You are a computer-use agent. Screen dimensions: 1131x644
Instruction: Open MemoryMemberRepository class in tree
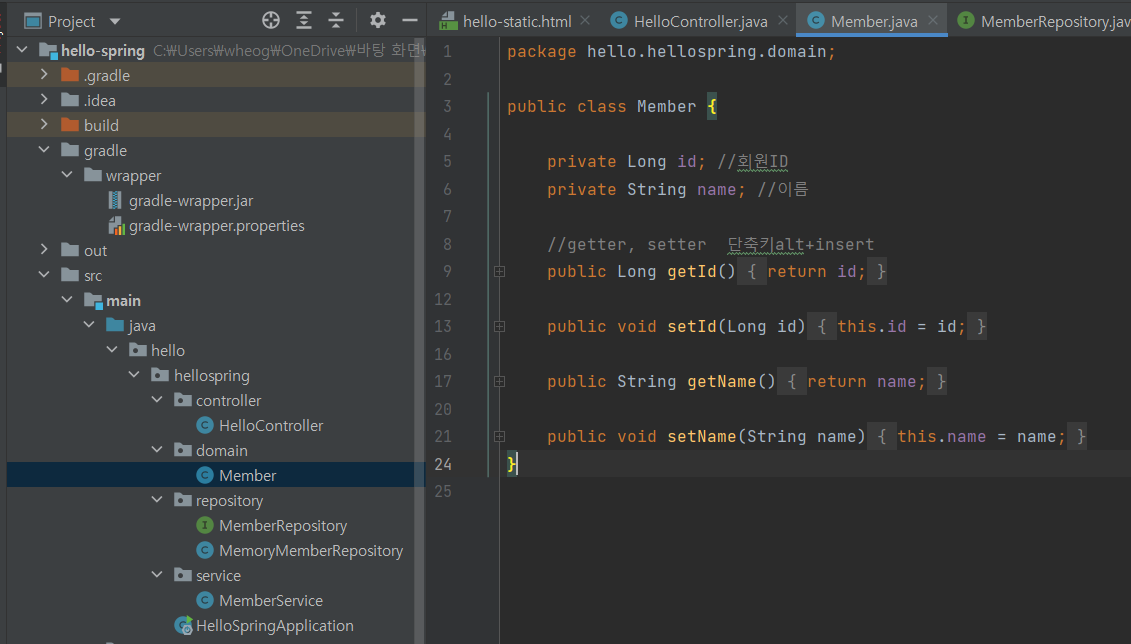click(311, 550)
